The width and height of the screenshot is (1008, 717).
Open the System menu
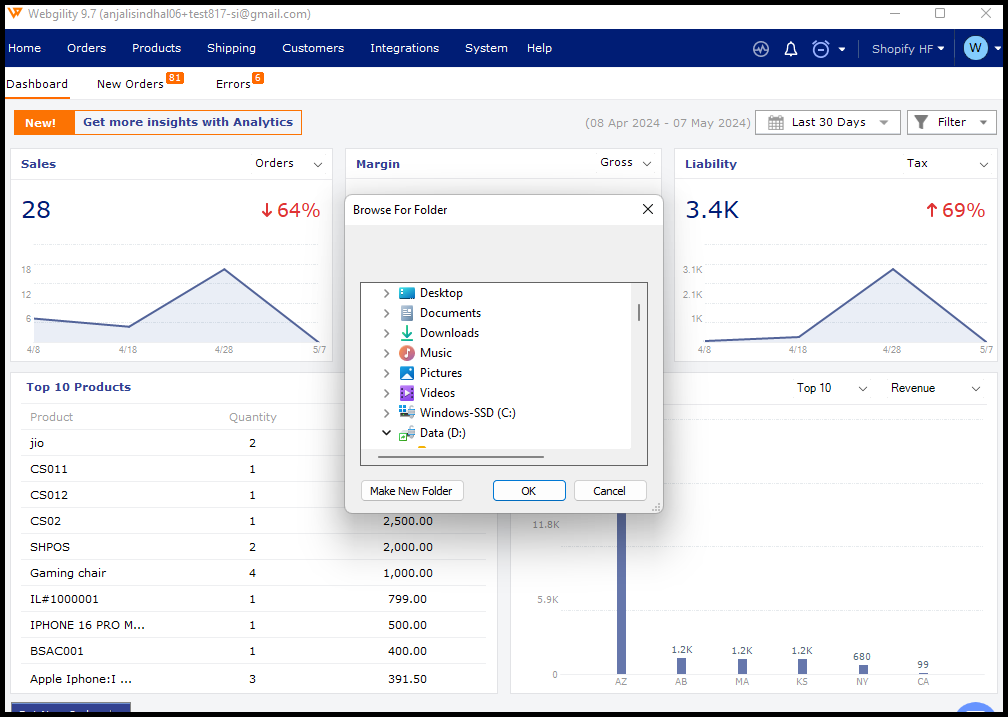[x=486, y=48]
